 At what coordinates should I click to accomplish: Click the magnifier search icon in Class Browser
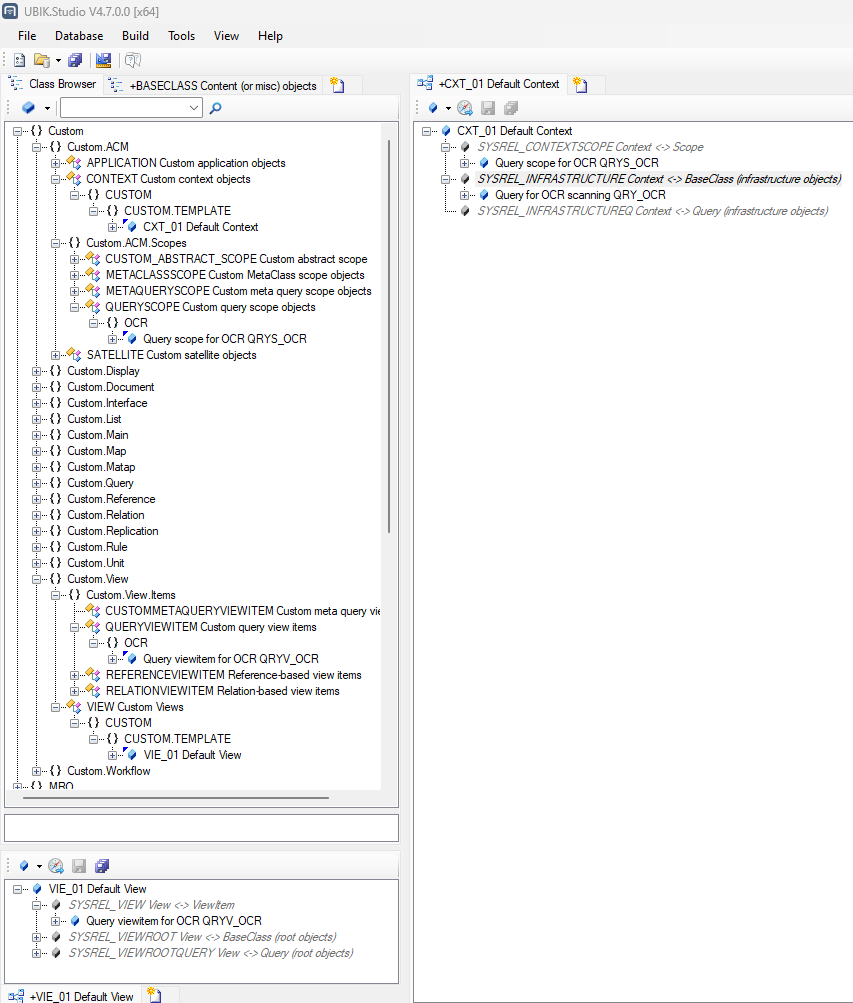215,108
